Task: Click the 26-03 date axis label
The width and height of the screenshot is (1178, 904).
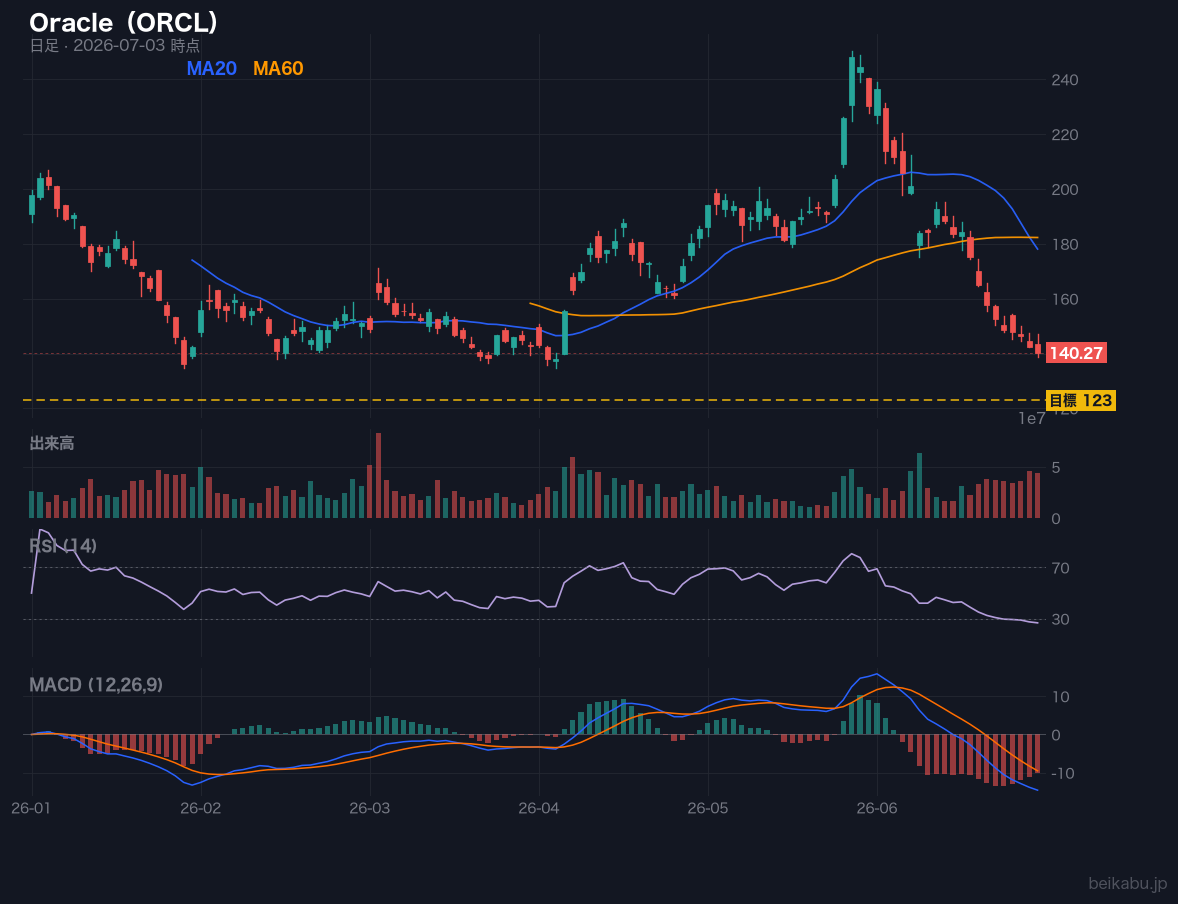Action: (370, 809)
